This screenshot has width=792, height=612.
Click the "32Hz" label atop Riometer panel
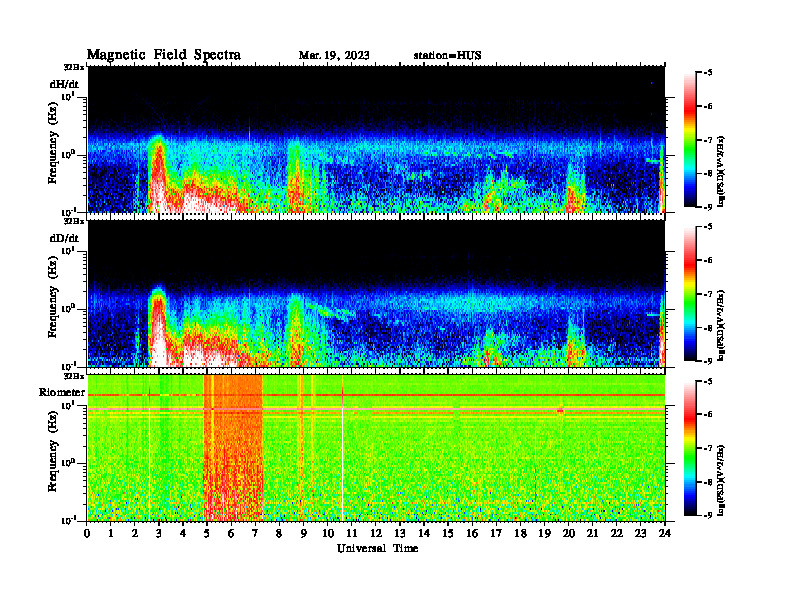pos(74,376)
